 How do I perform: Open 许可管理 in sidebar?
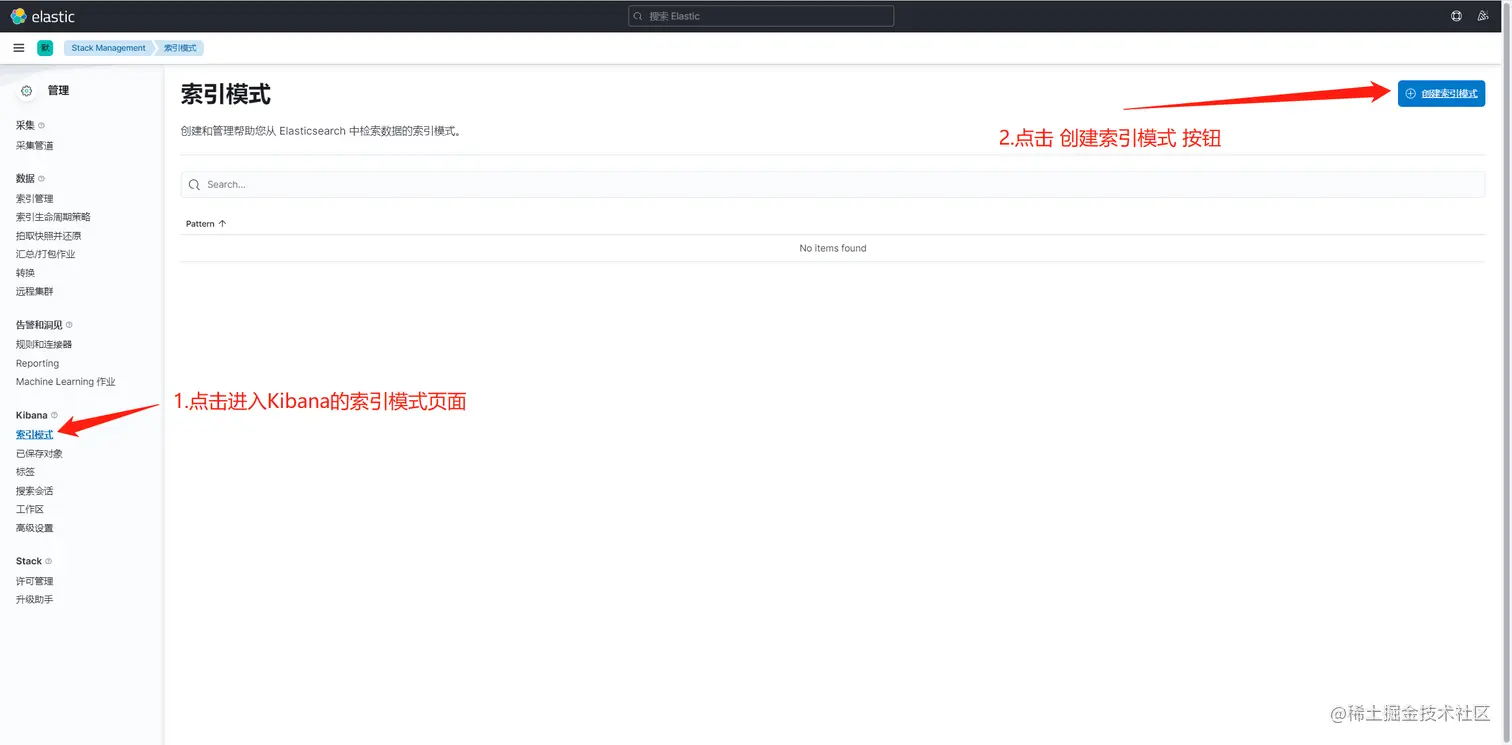[x=35, y=581]
